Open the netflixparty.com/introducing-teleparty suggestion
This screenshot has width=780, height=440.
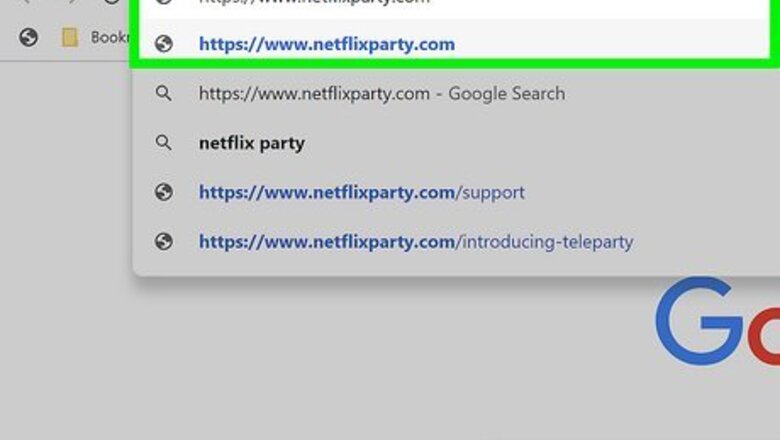(x=415, y=241)
